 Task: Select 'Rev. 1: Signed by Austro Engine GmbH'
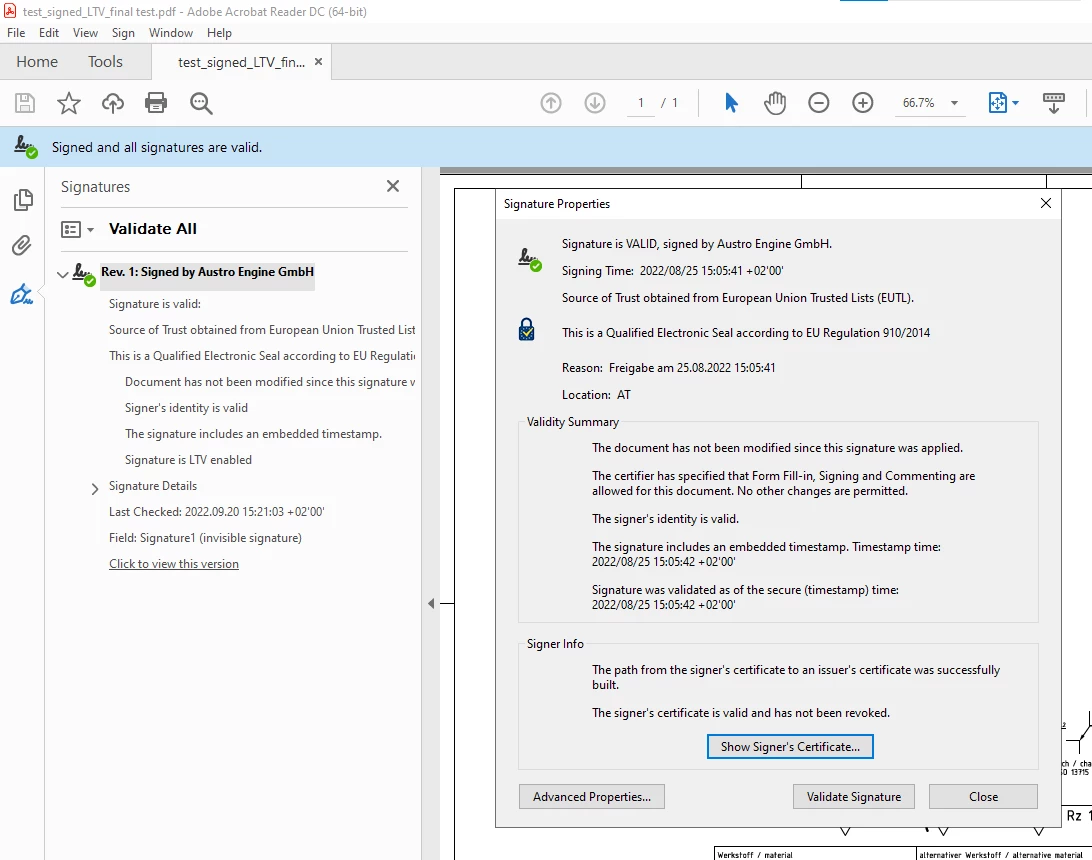[x=207, y=272]
